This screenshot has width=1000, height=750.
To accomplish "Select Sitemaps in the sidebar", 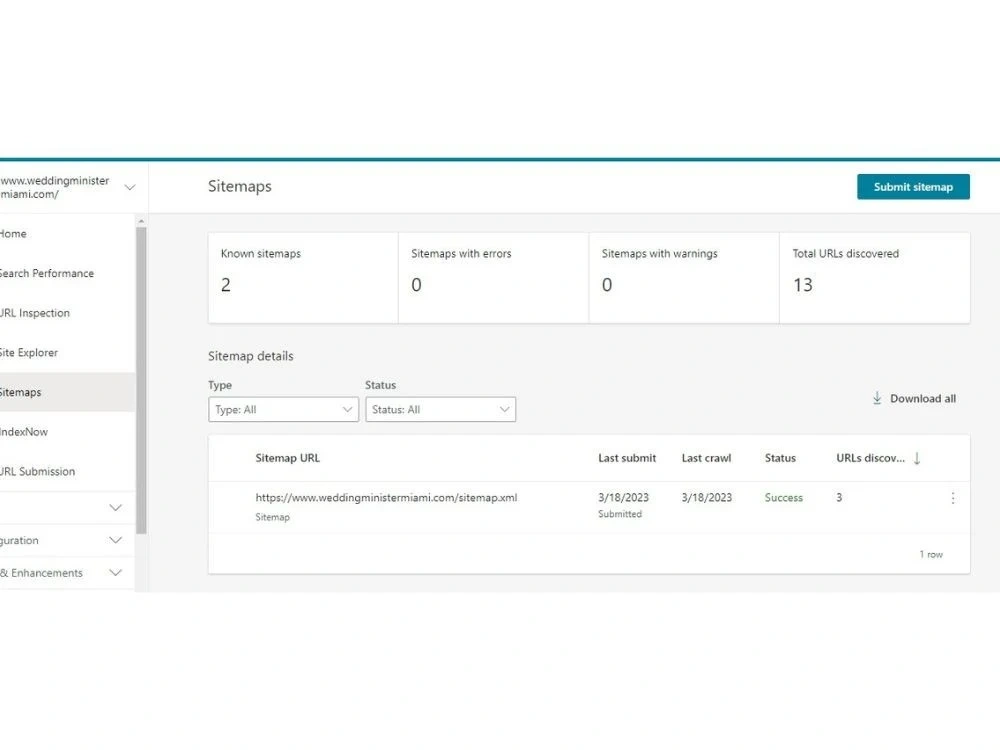I will tap(68, 392).
